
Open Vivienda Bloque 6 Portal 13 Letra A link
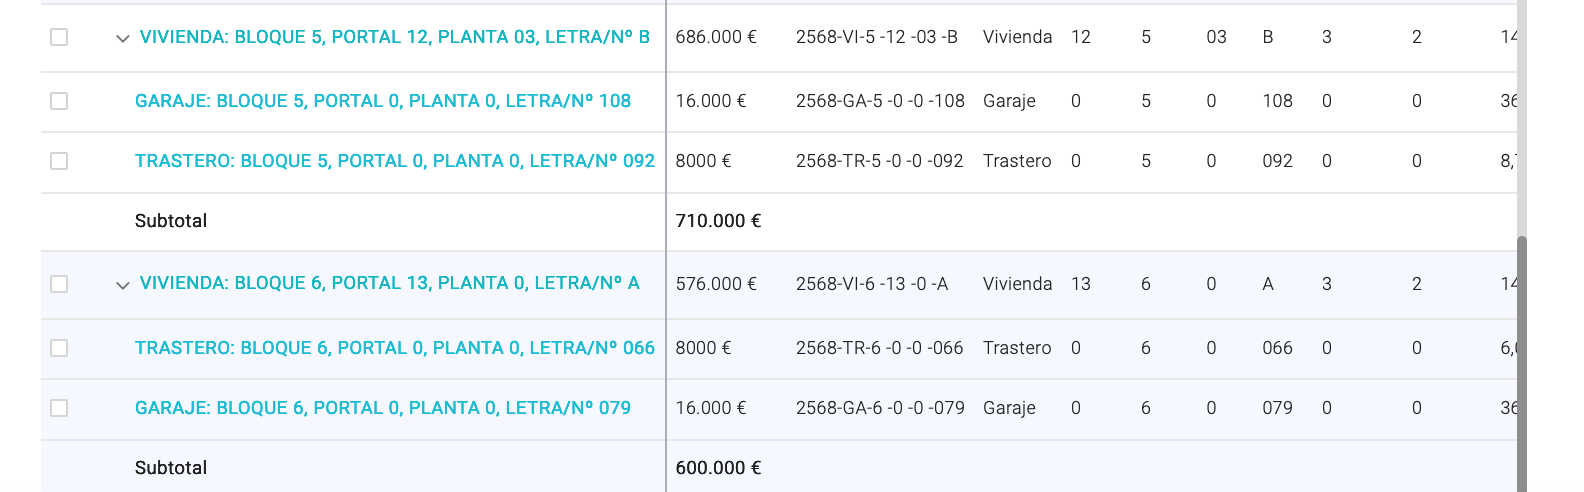pyautogui.click(x=390, y=283)
